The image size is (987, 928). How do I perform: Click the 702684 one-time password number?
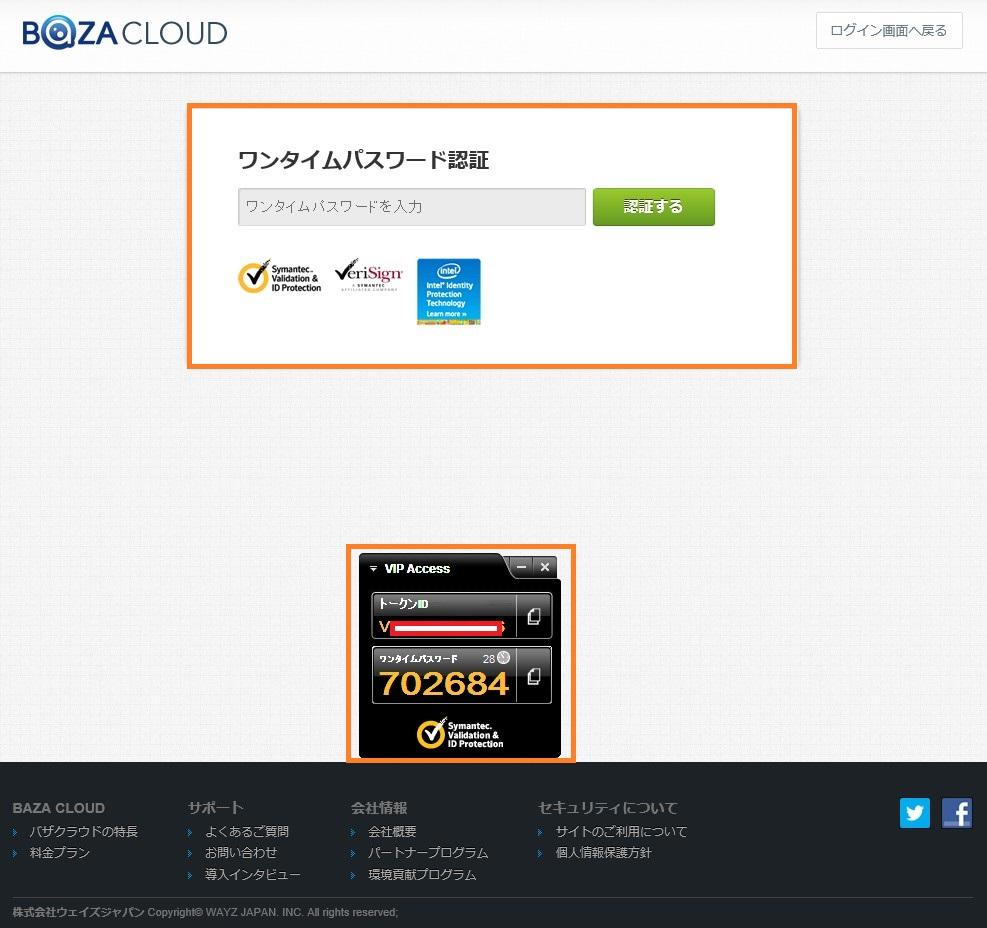[x=443, y=683]
